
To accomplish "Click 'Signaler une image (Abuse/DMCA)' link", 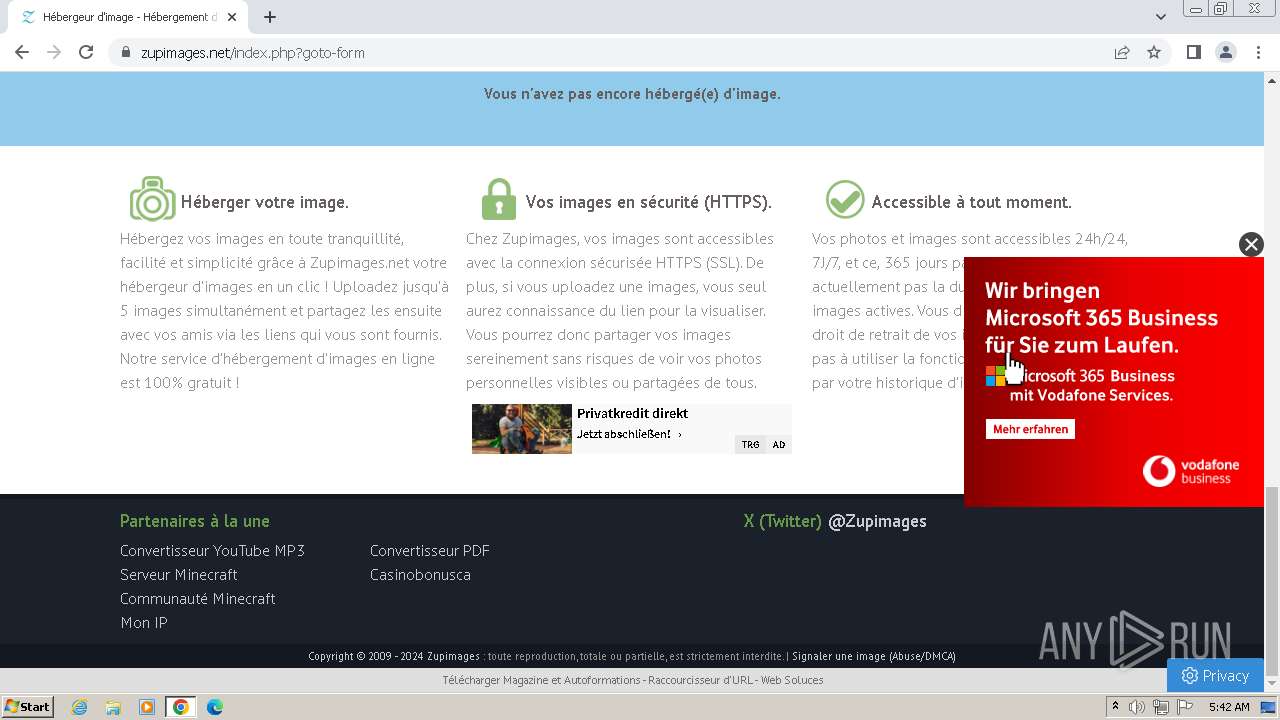I will point(874,656).
